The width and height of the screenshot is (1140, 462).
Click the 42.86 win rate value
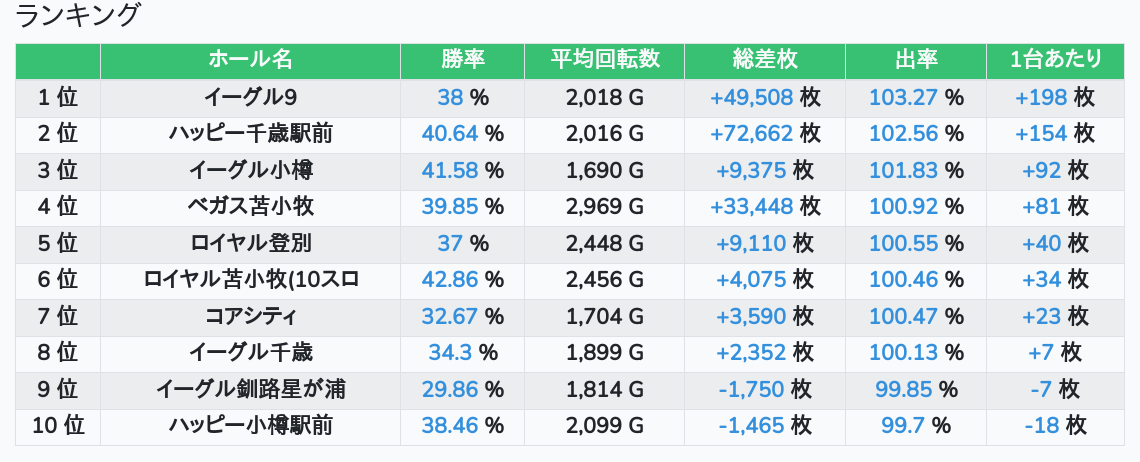tap(450, 280)
